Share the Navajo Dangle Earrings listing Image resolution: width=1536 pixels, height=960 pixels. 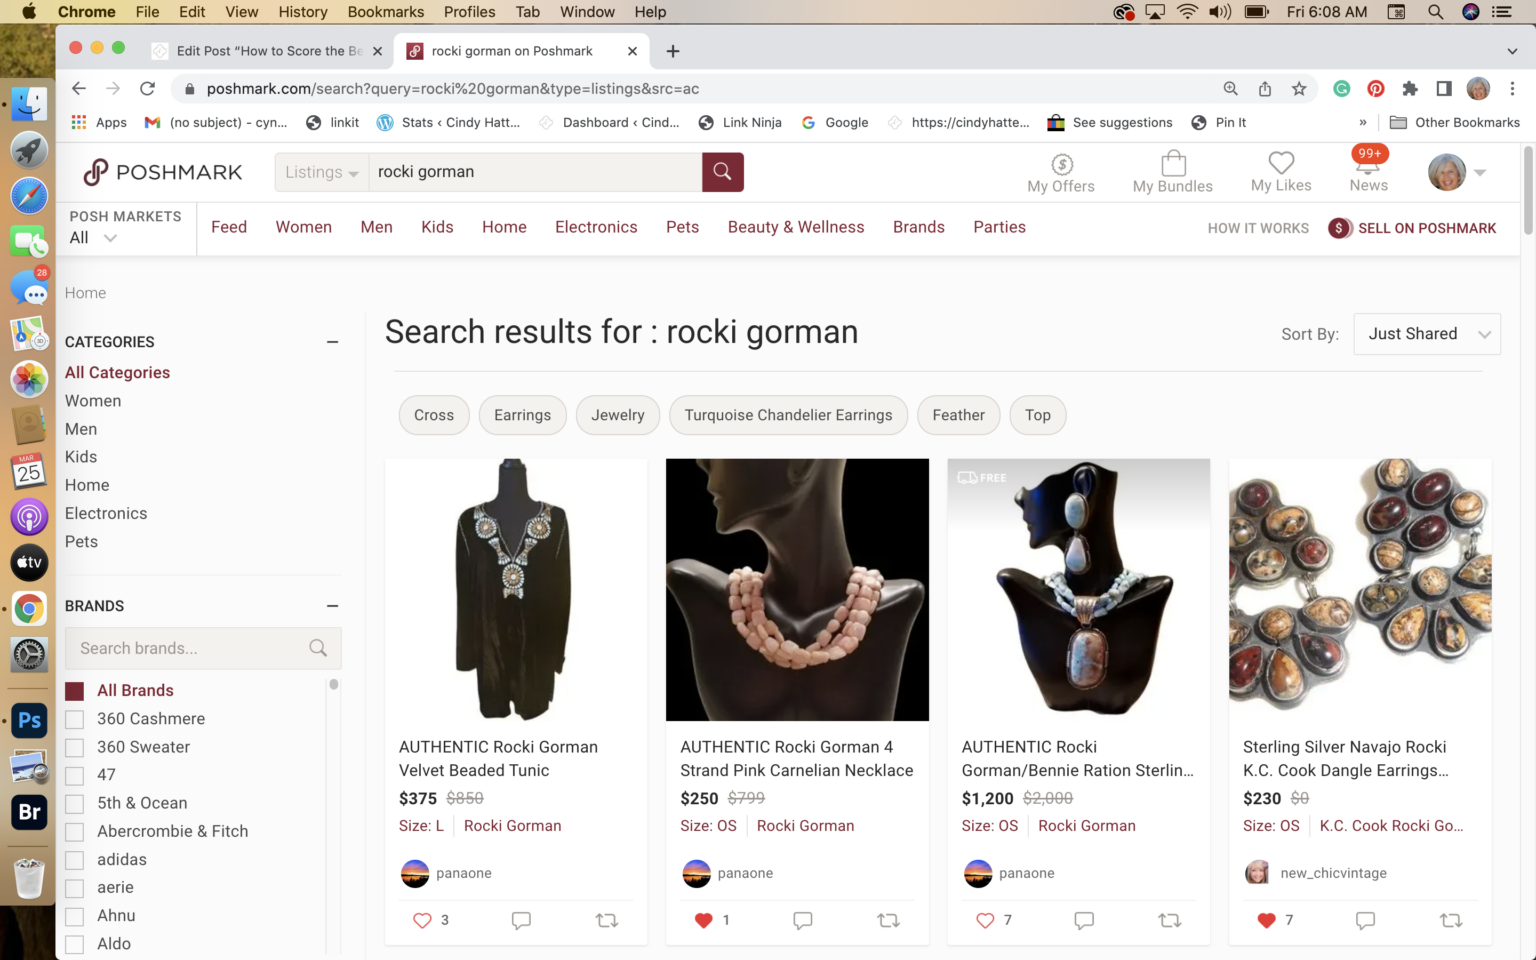click(1451, 920)
